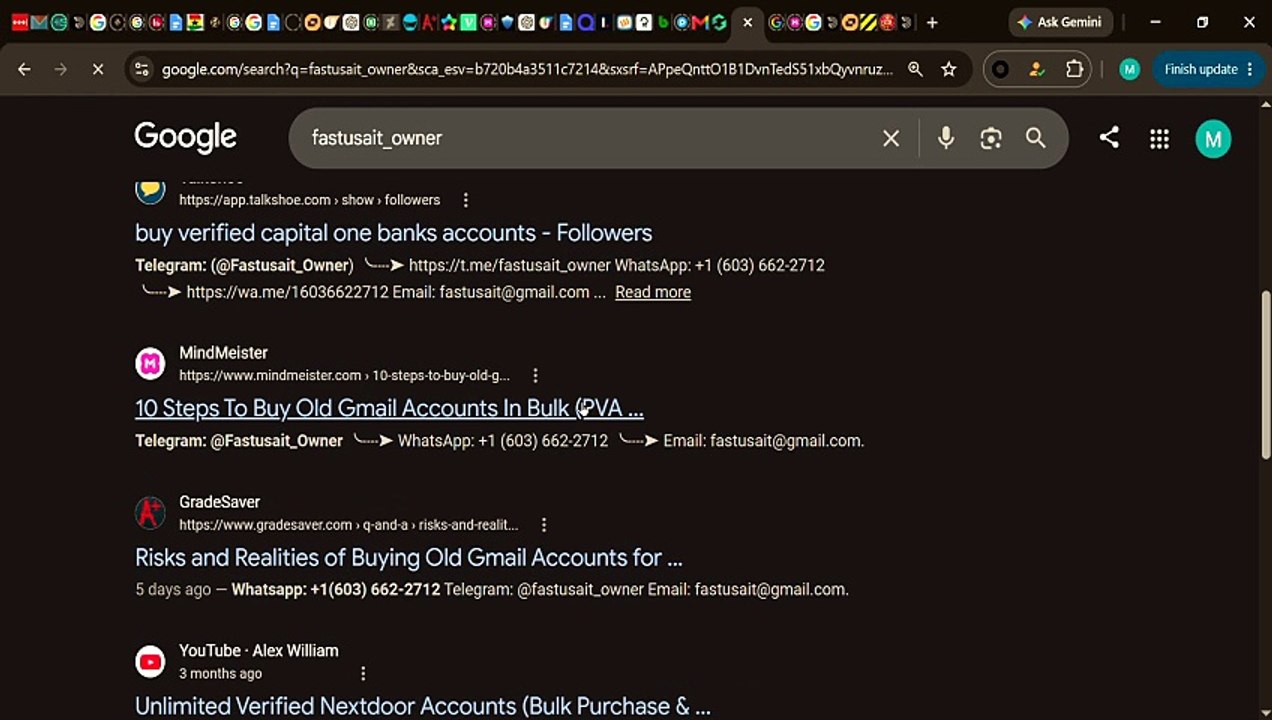Click the MindMeister site favicon
This screenshot has width=1272, height=720.
coord(150,363)
